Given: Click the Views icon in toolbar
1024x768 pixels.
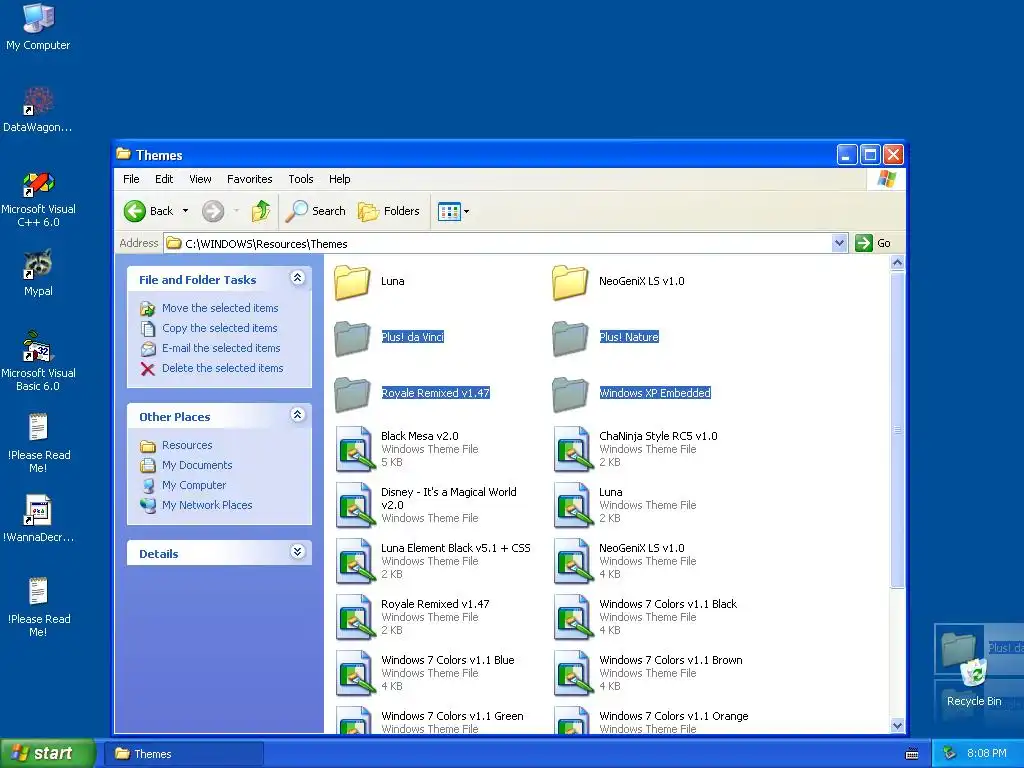Looking at the screenshot, I should point(449,212).
